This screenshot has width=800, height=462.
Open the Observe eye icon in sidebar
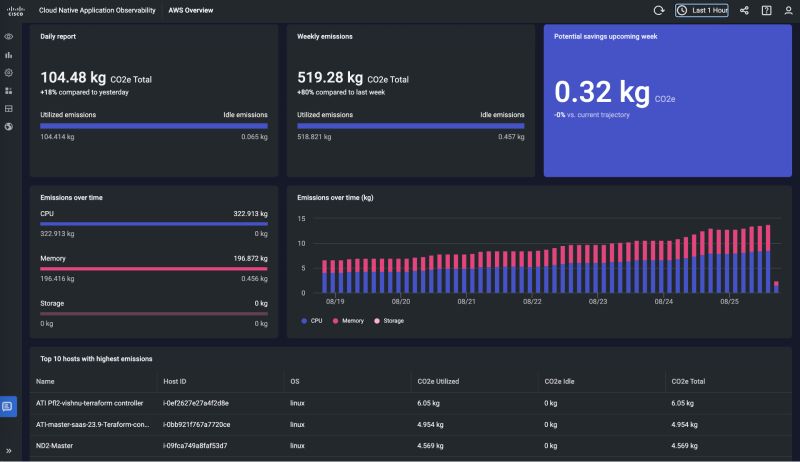point(9,36)
